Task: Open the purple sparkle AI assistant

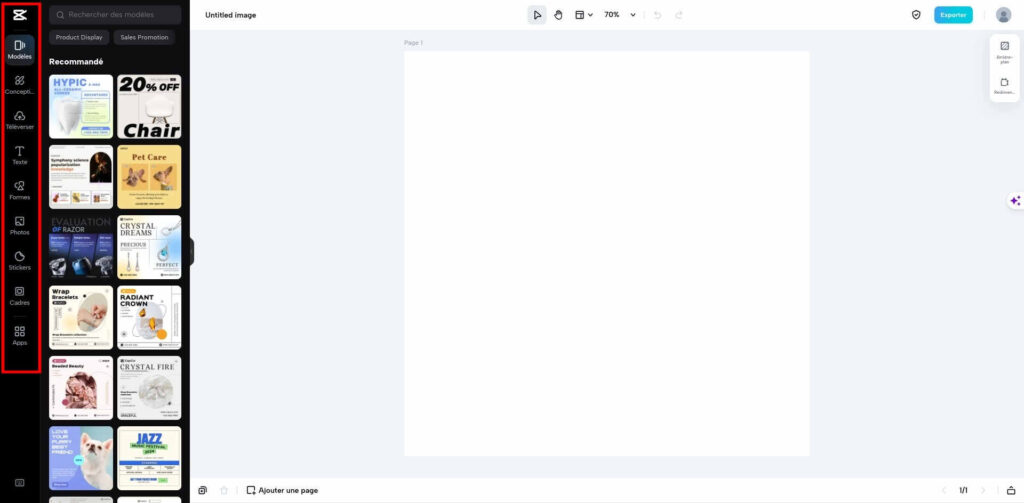Action: click(x=1015, y=201)
